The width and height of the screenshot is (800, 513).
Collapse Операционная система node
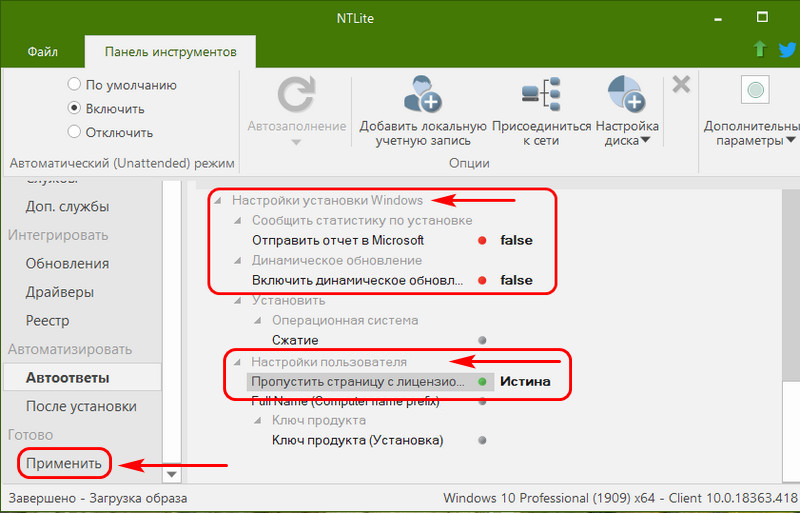click(258, 321)
